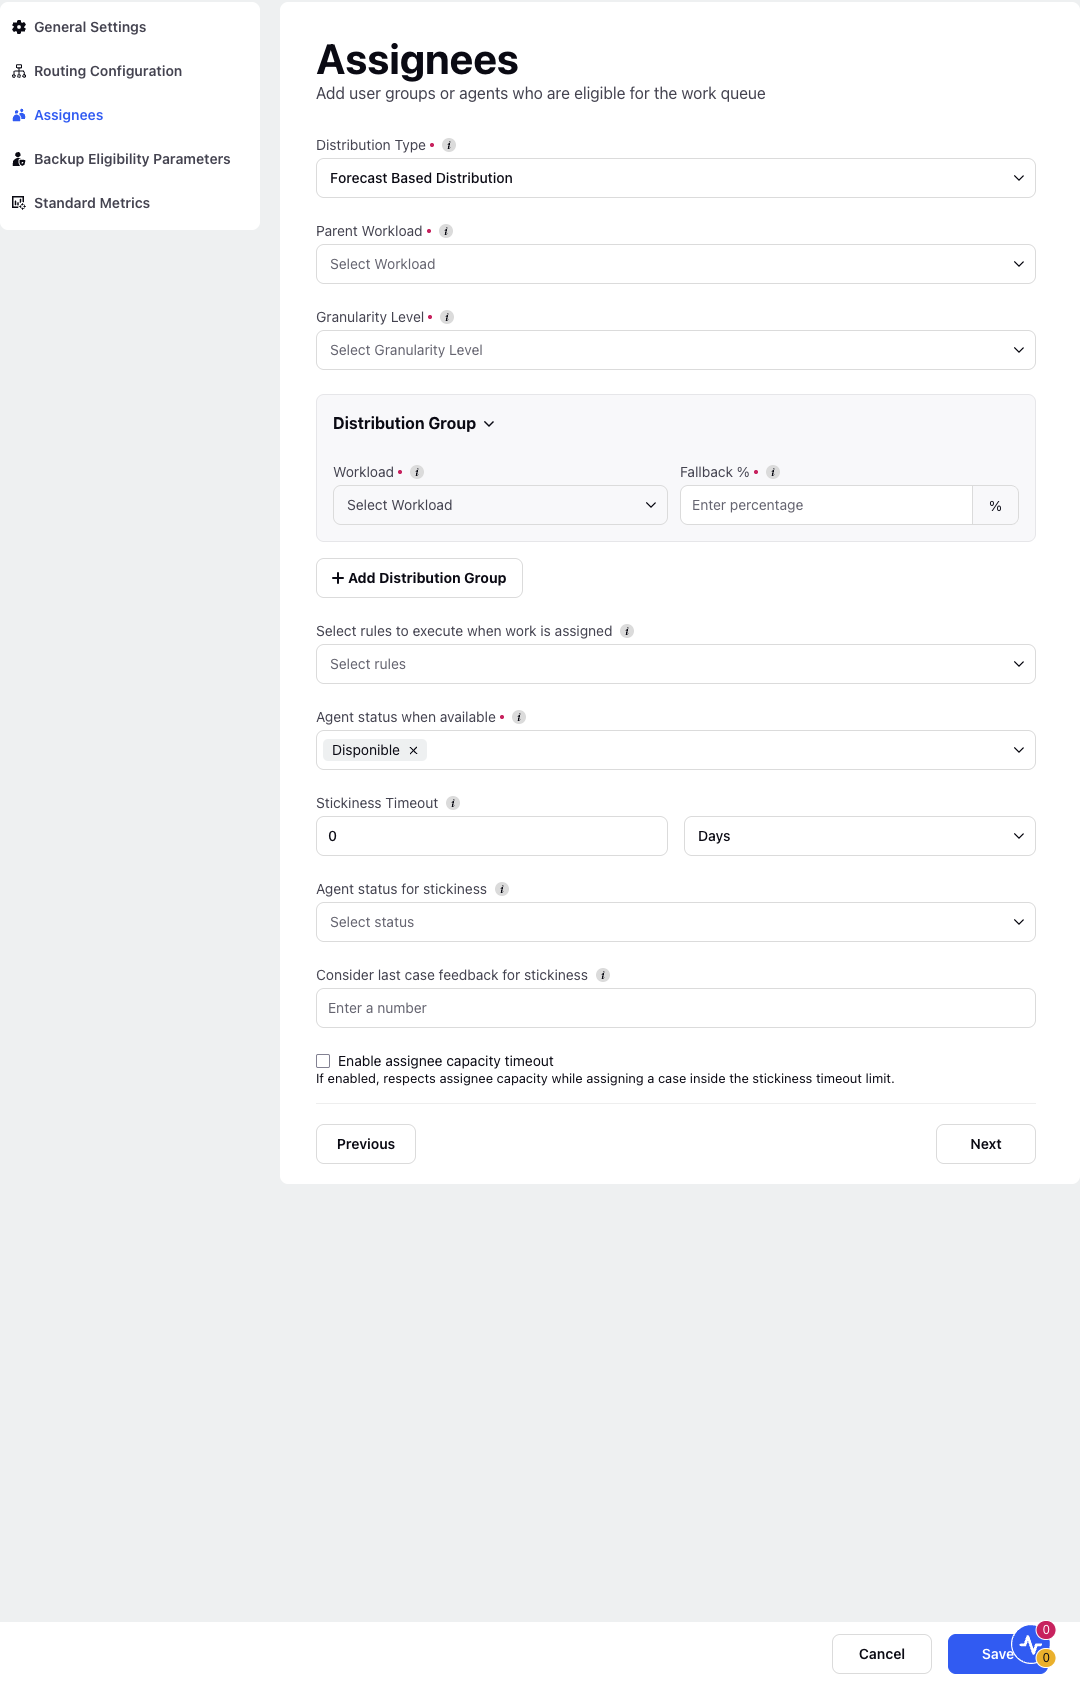Remove the Disponible status tag

click(413, 750)
